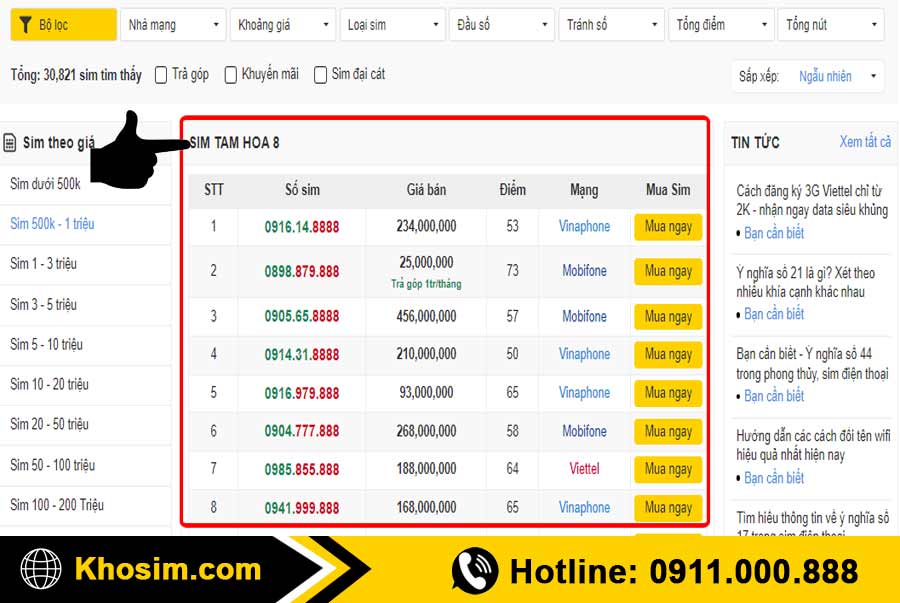Open the Đầu số dropdown
Viewport: 900px width, 603px height.
click(x=501, y=24)
